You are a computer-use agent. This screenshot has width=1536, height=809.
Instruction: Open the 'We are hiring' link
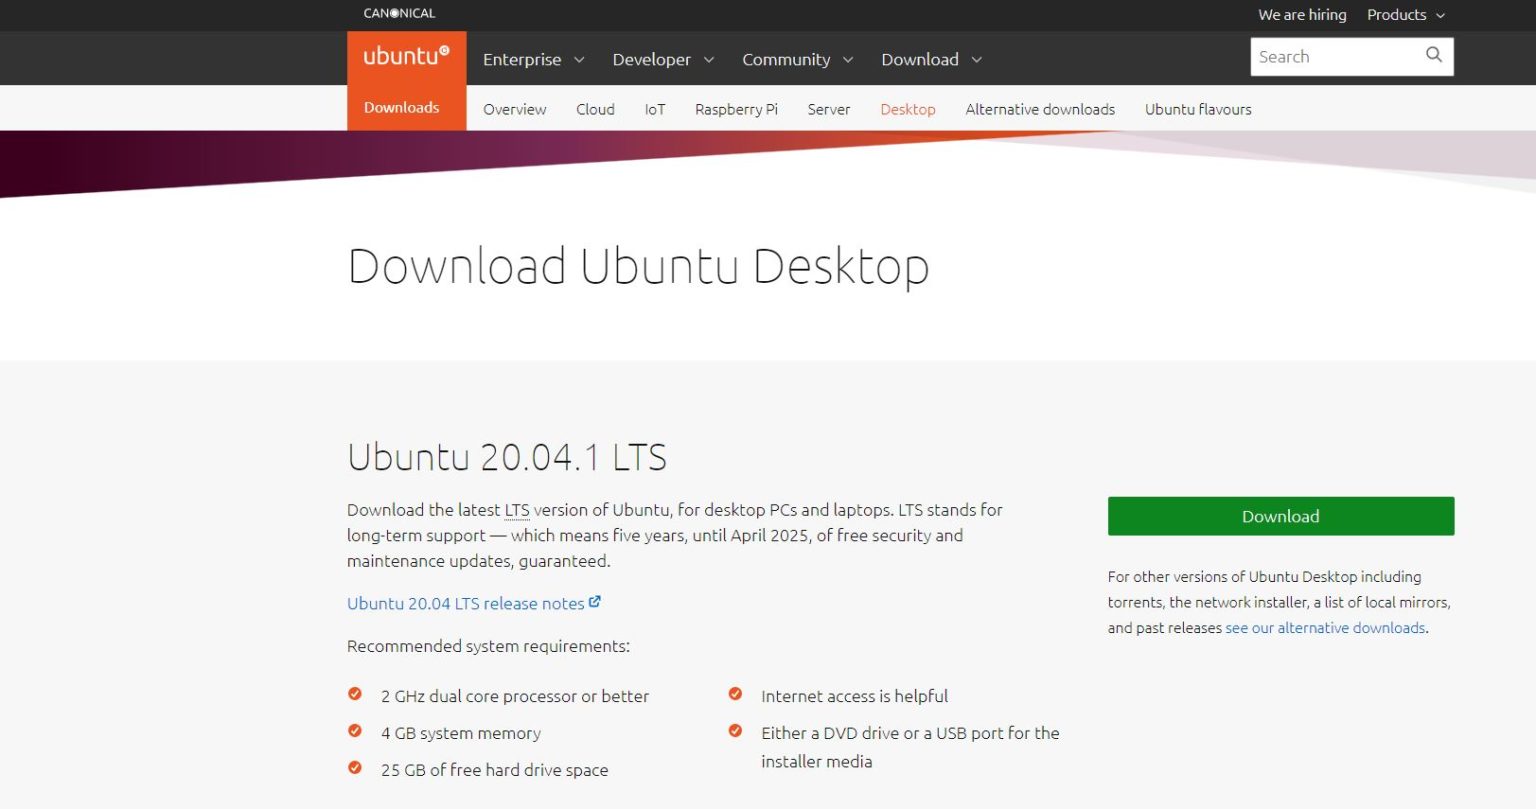tap(1302, 15)
